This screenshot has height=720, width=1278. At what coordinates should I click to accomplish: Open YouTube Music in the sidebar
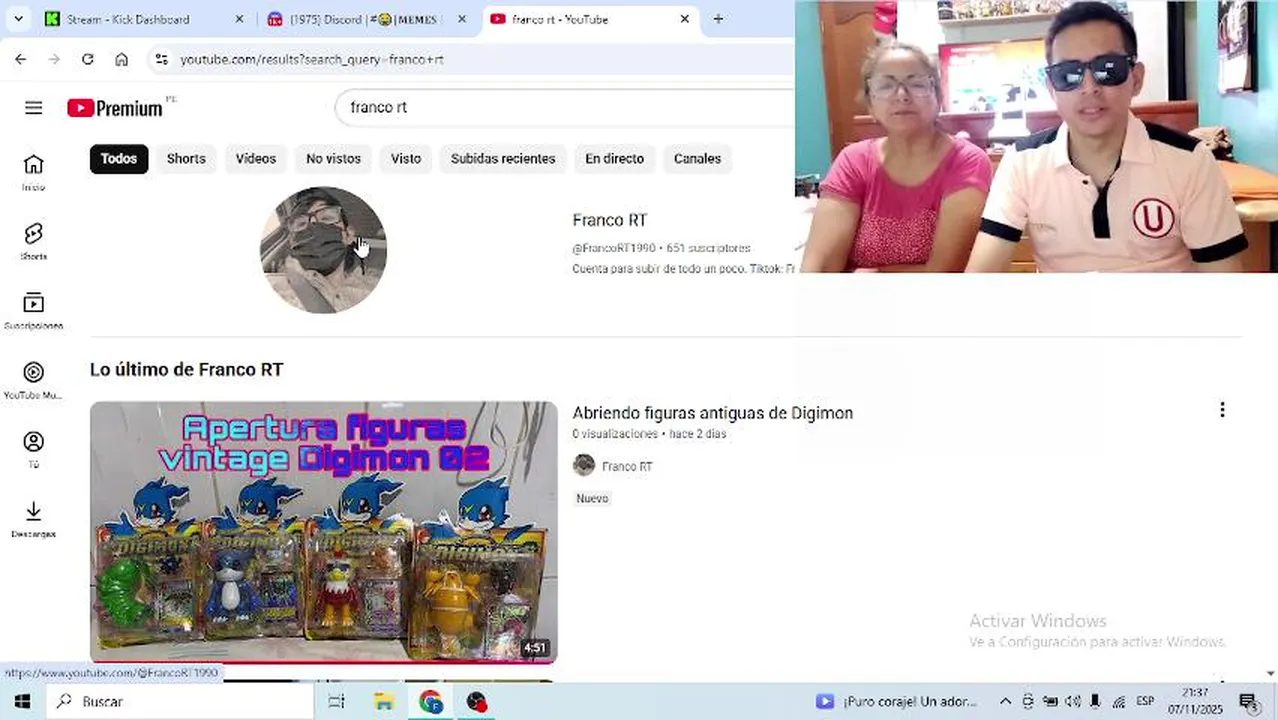[33, 380]
